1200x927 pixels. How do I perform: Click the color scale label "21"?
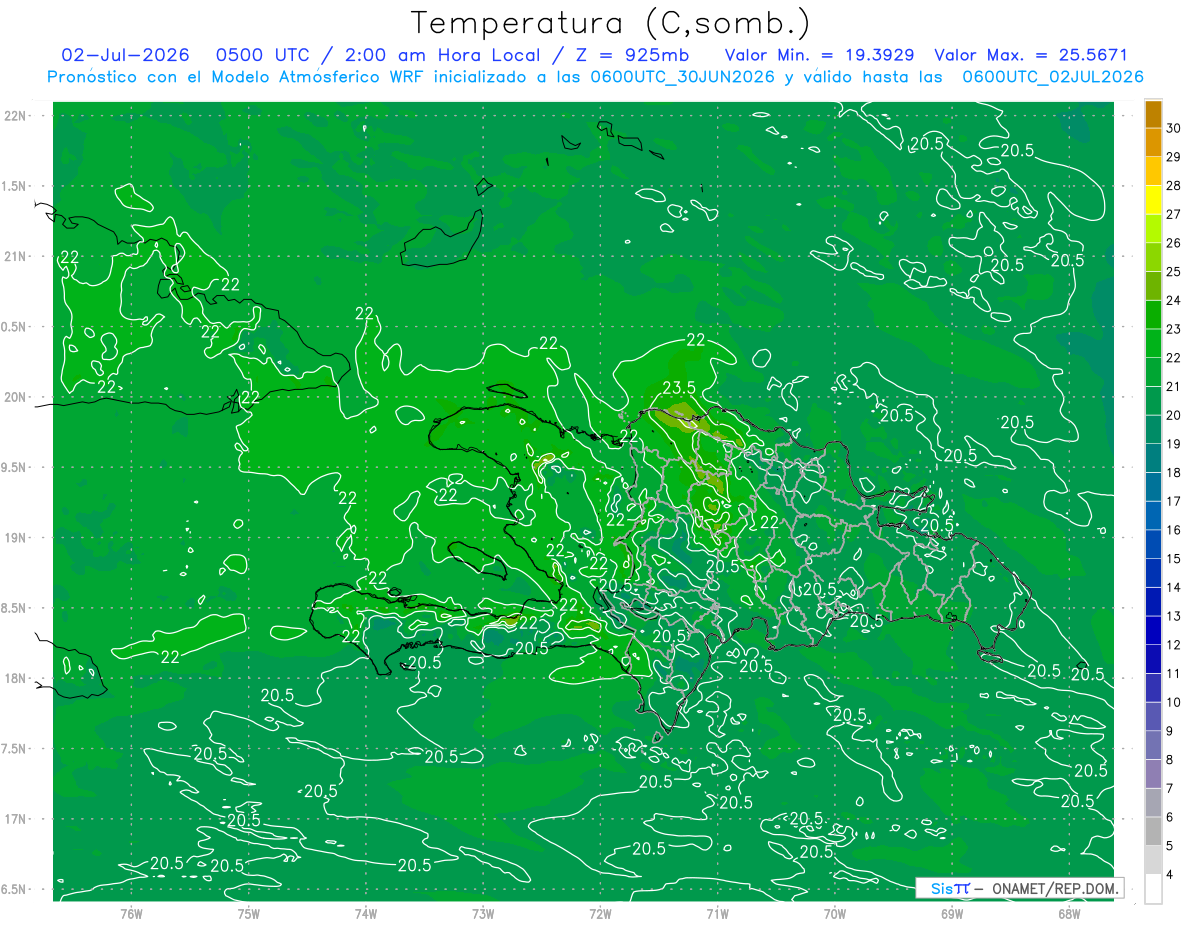point(1174,387)
